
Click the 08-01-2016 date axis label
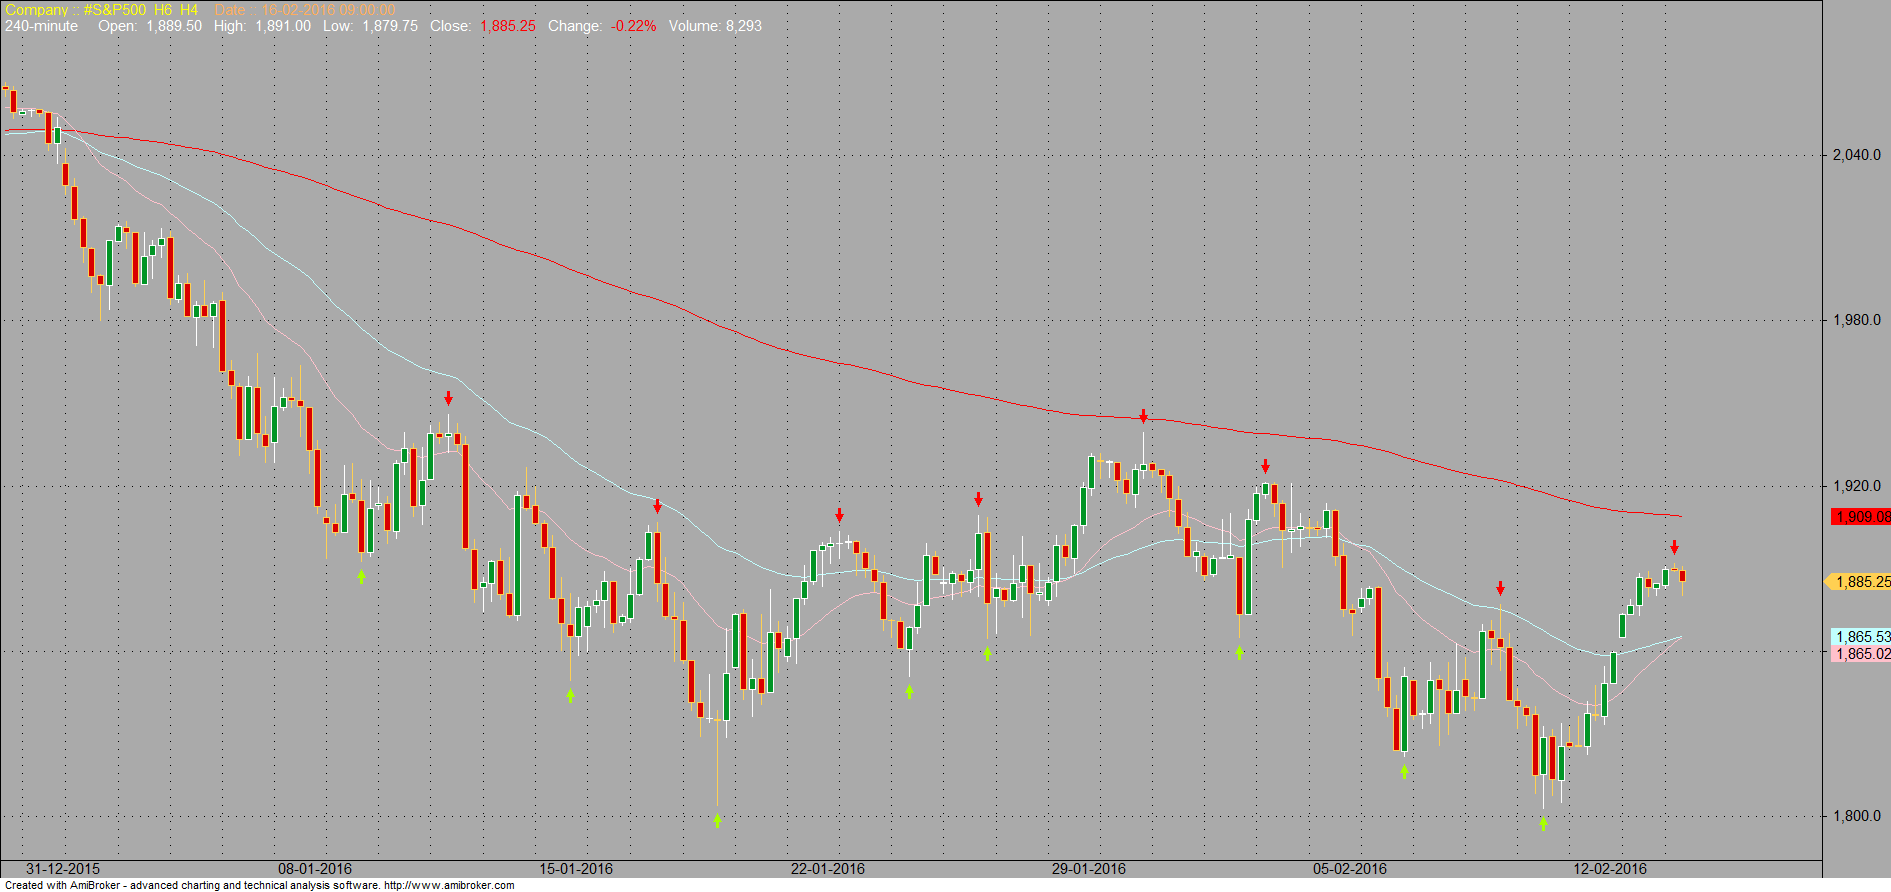pos(315,869)
